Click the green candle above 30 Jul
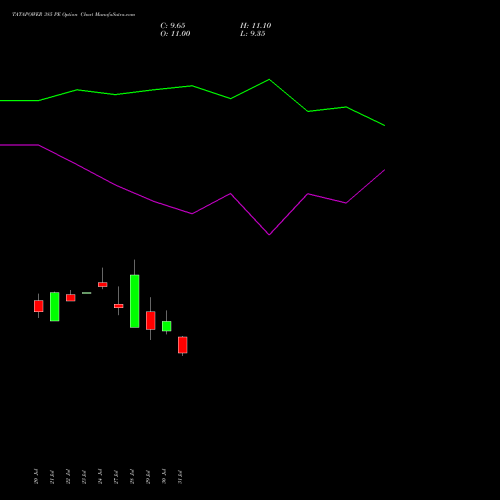500x500 pixels. pyautogui.click(x=167, y=326)
